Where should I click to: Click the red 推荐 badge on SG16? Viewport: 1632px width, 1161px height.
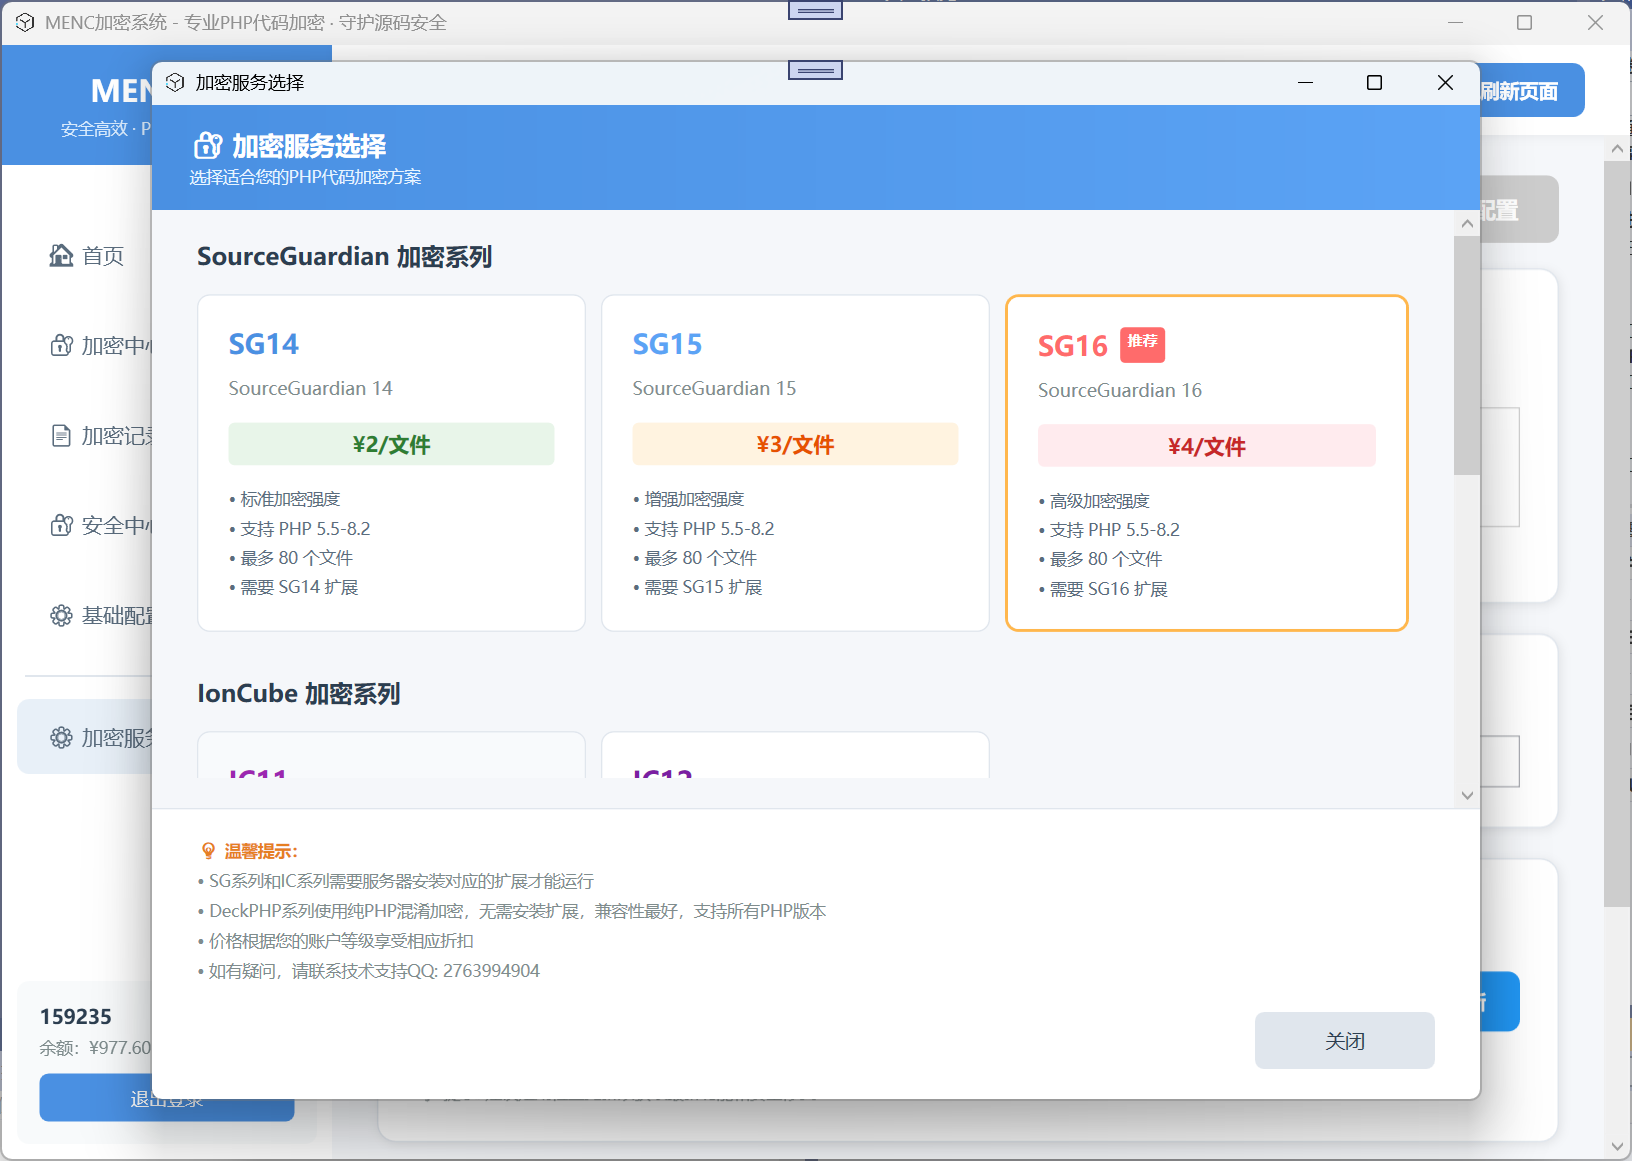pyautogui.click(x=1142, y=344)
